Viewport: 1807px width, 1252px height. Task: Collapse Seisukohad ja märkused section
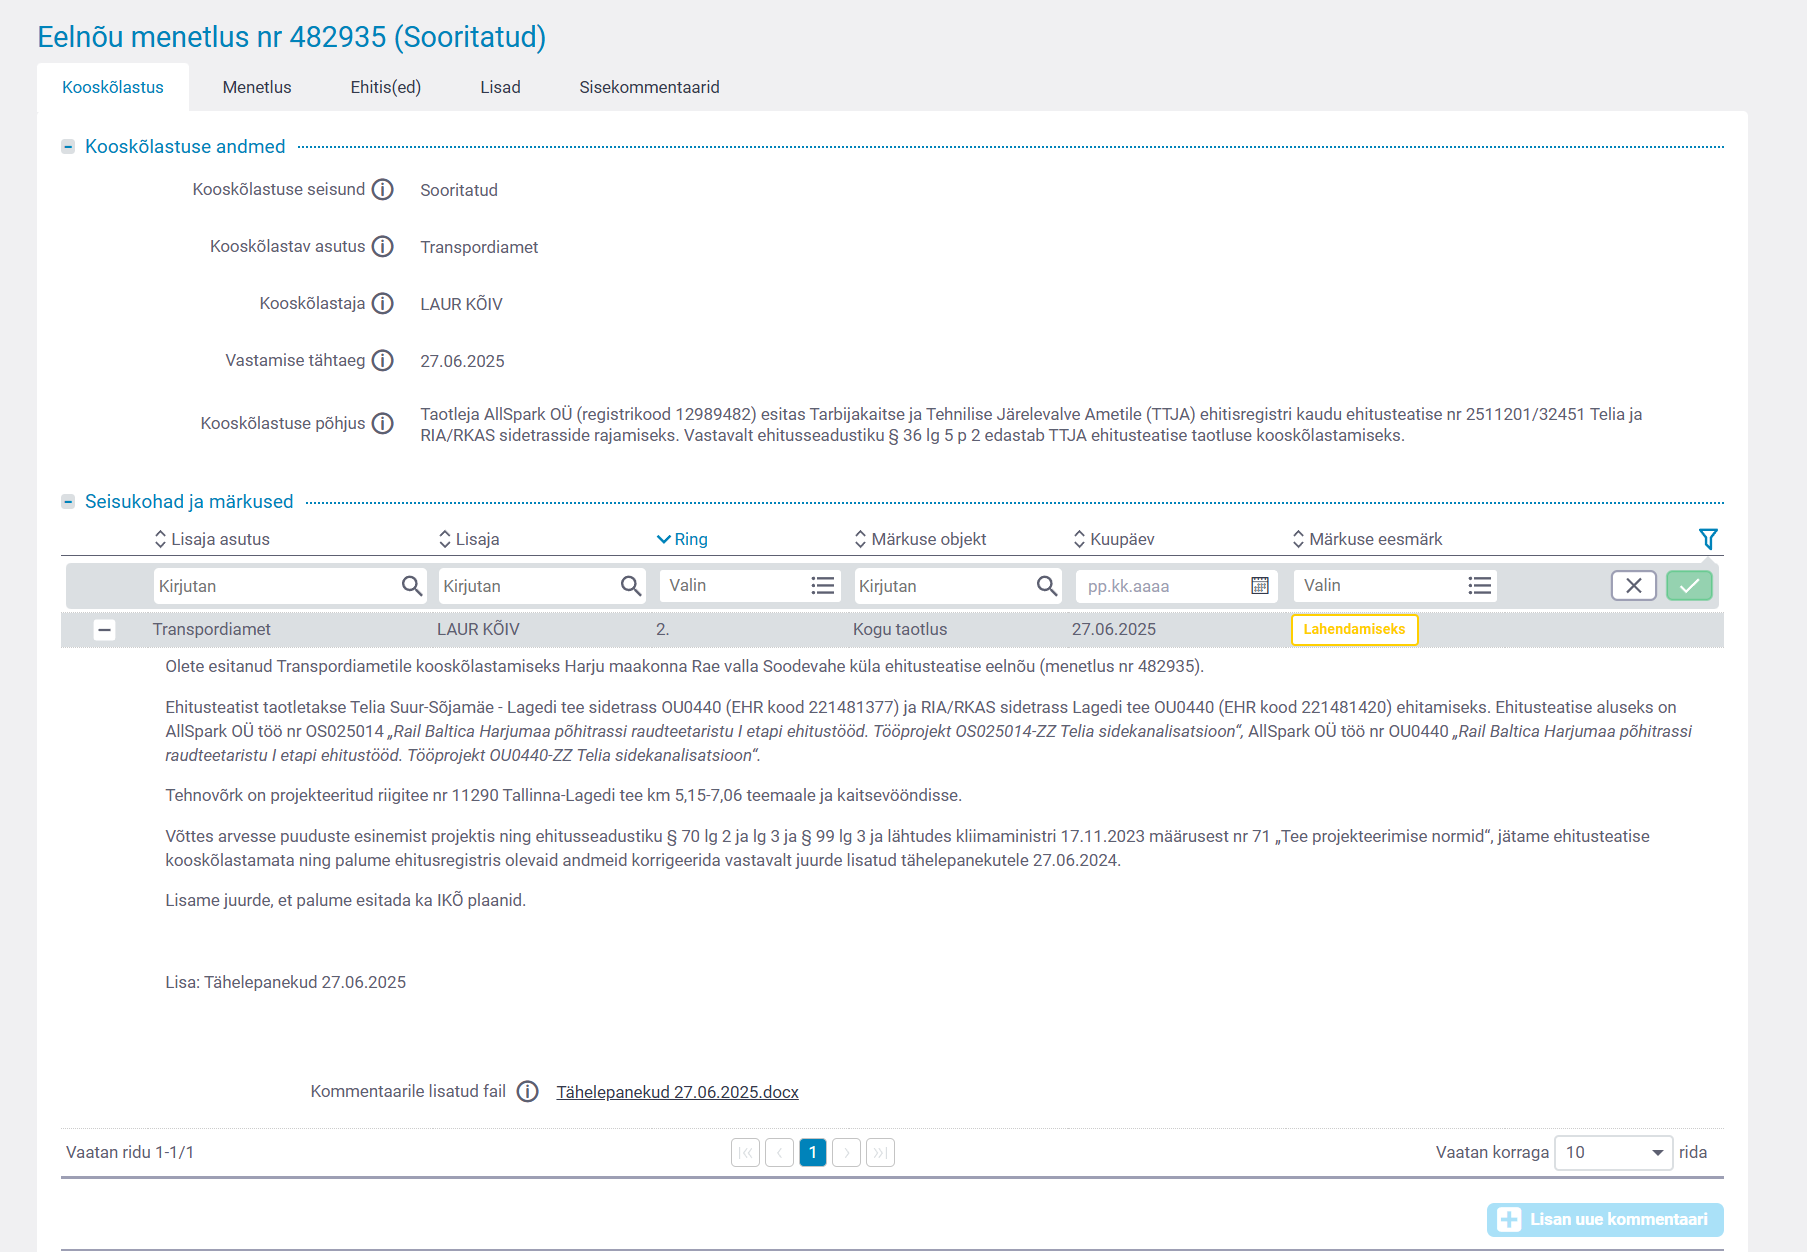coord(68,502)
